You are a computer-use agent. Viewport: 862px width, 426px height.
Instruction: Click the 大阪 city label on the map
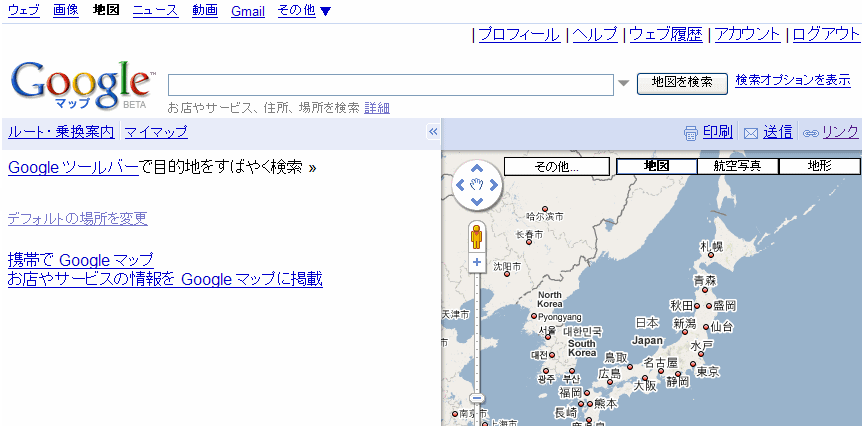click(x=645, y=386)
